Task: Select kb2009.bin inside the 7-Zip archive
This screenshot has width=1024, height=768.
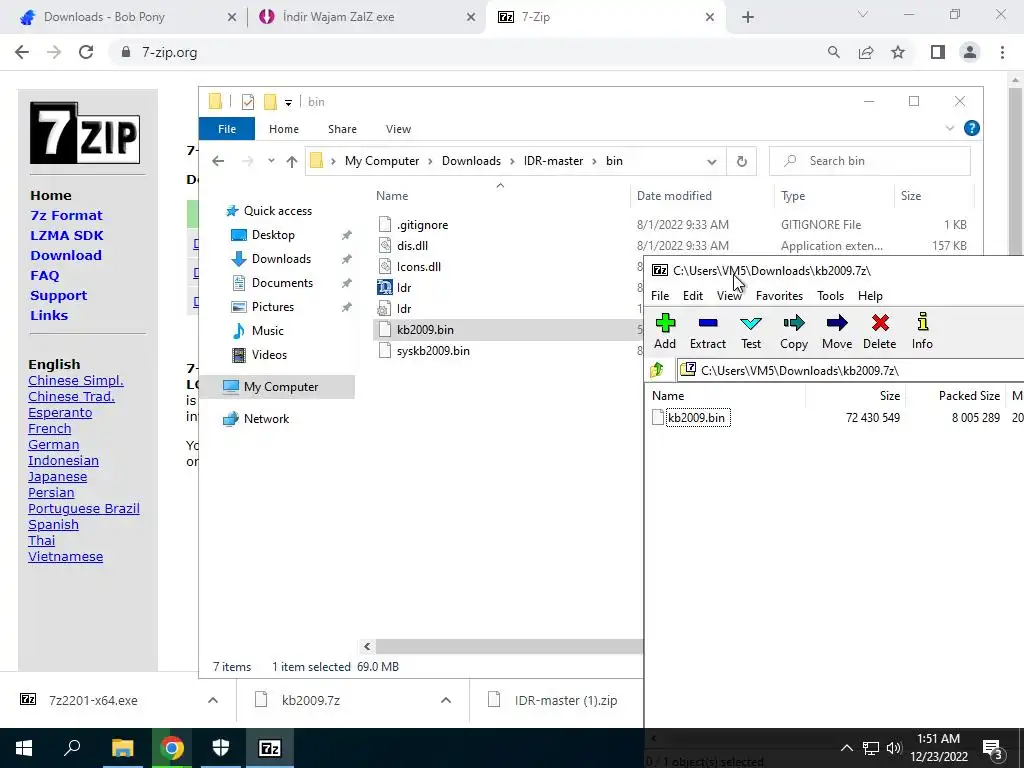Action: [x=696, y=418]
